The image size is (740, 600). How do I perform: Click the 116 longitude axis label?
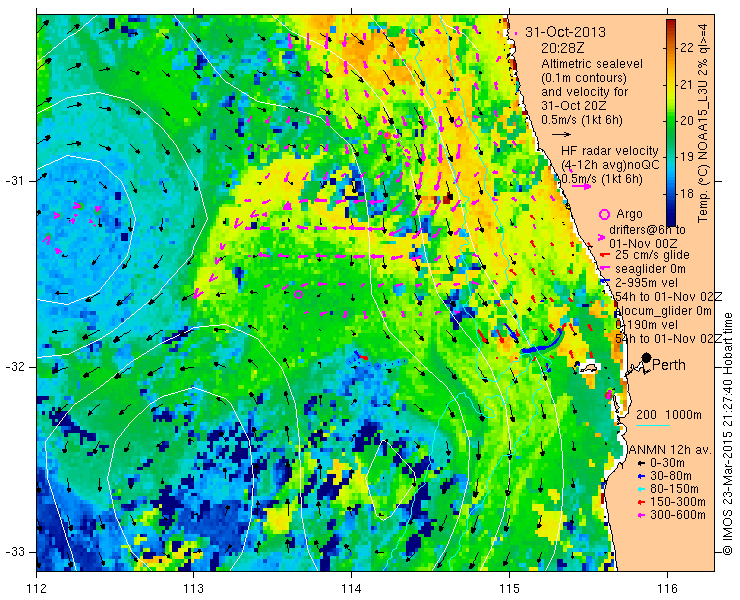(x=667, y=589)
